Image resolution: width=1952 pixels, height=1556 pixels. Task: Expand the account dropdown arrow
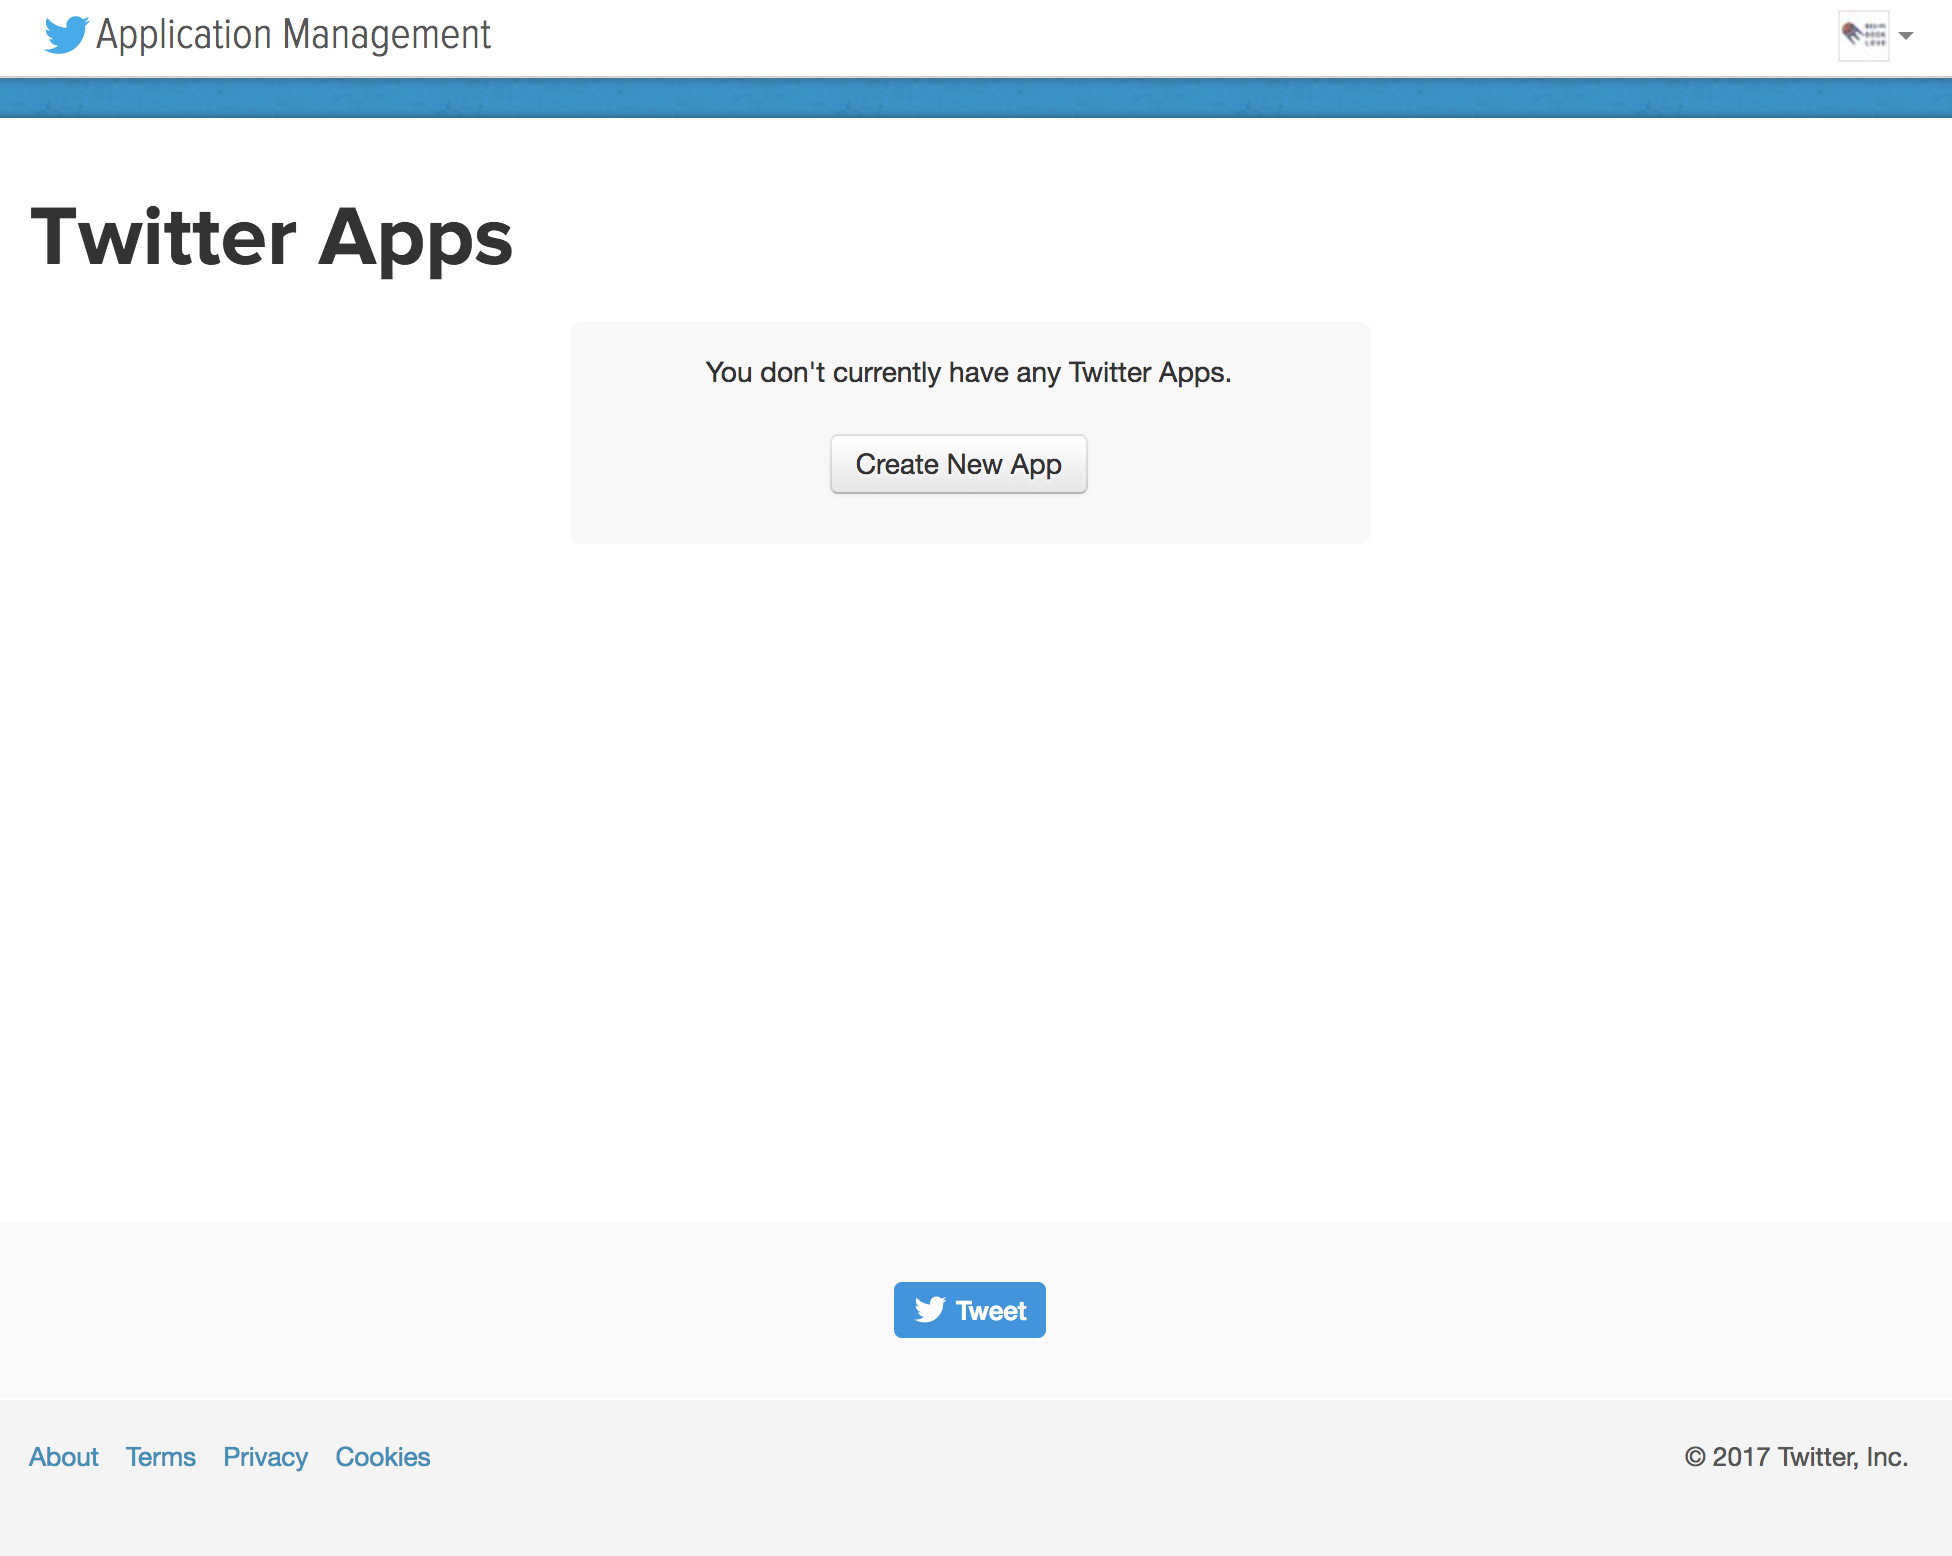(1906, 36)
